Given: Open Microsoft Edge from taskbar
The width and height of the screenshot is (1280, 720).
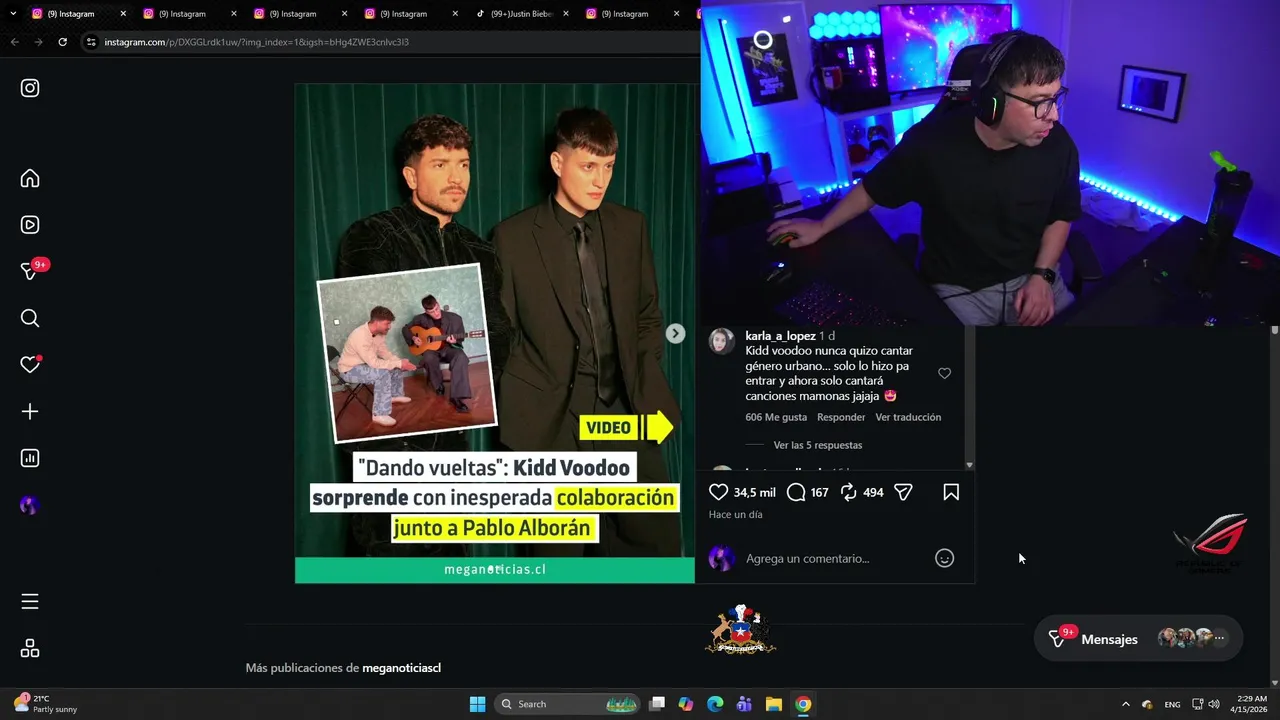Looking at the screenshot, I should (x=715, y=704).
